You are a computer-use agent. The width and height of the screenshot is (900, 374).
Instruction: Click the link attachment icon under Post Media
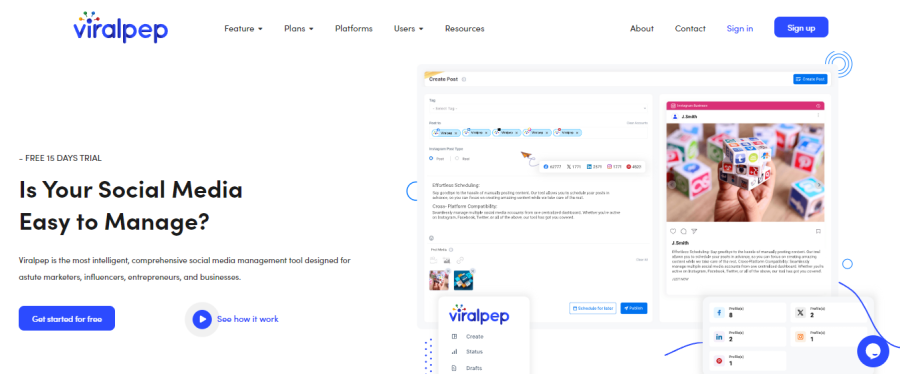[460, 260]
